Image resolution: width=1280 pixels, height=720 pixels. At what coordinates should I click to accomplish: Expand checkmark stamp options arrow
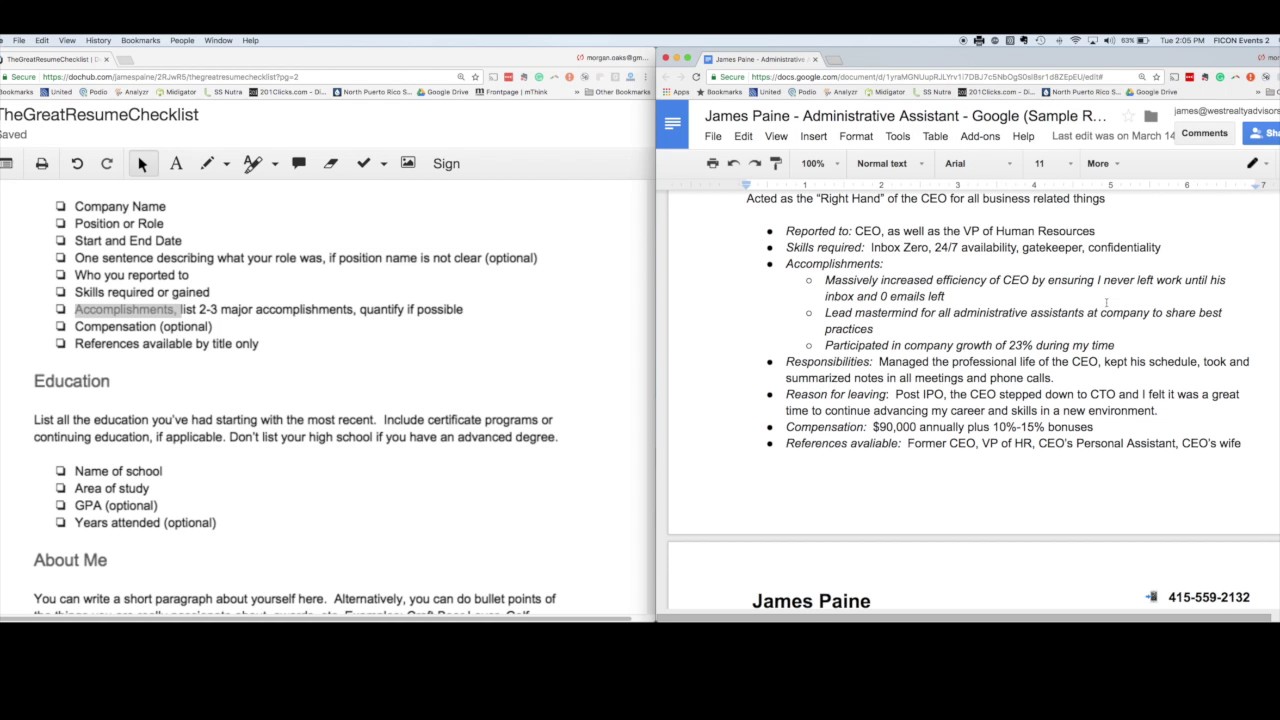(383, 164)
